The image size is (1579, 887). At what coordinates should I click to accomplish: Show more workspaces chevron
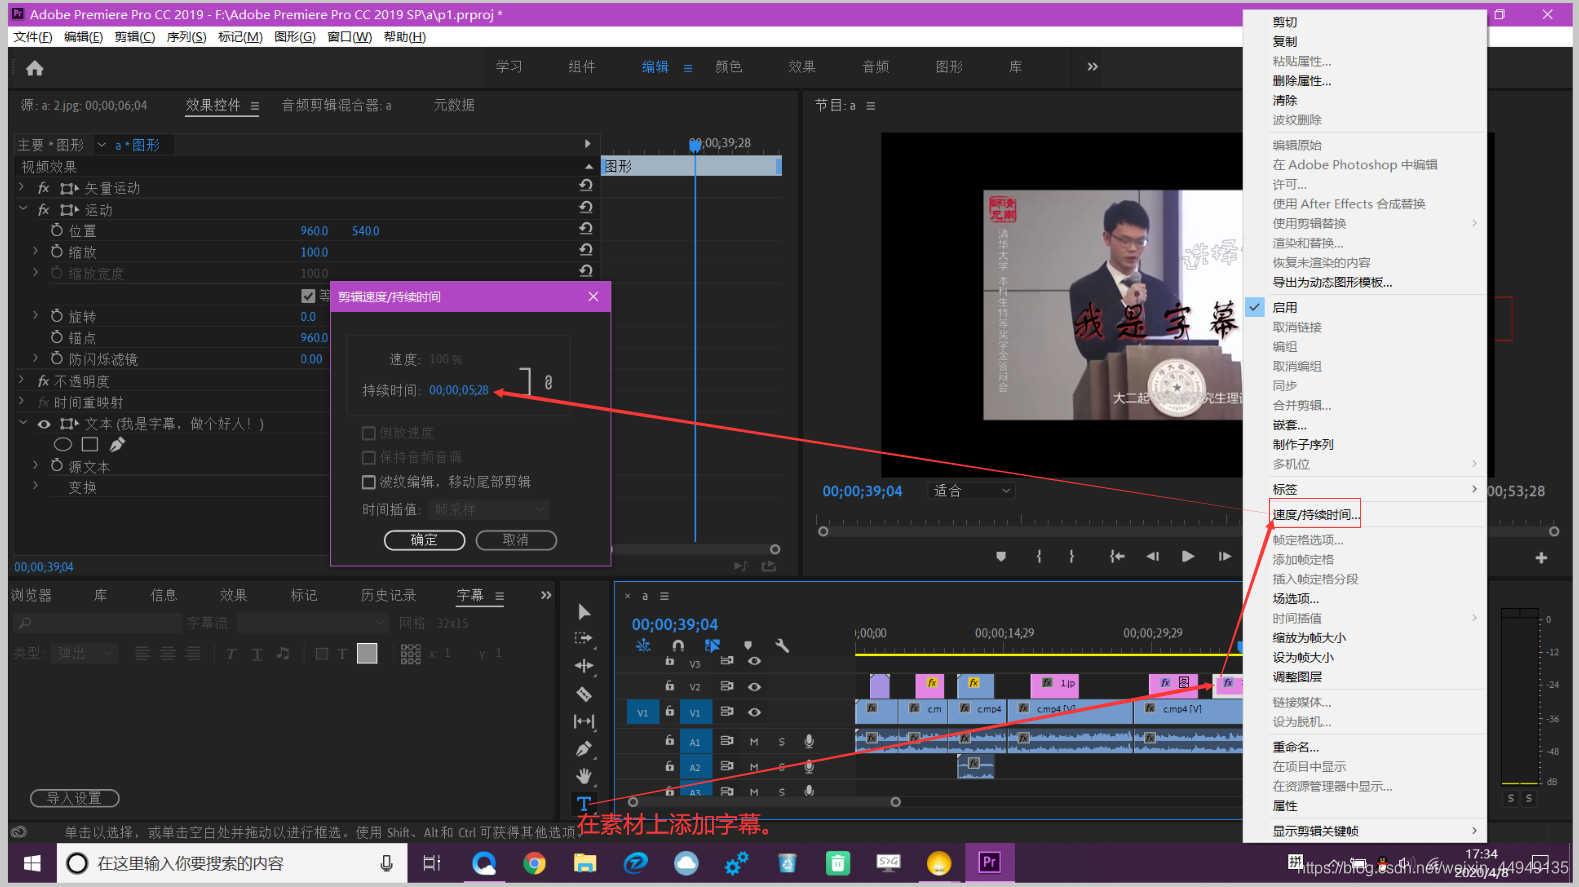1092,67
